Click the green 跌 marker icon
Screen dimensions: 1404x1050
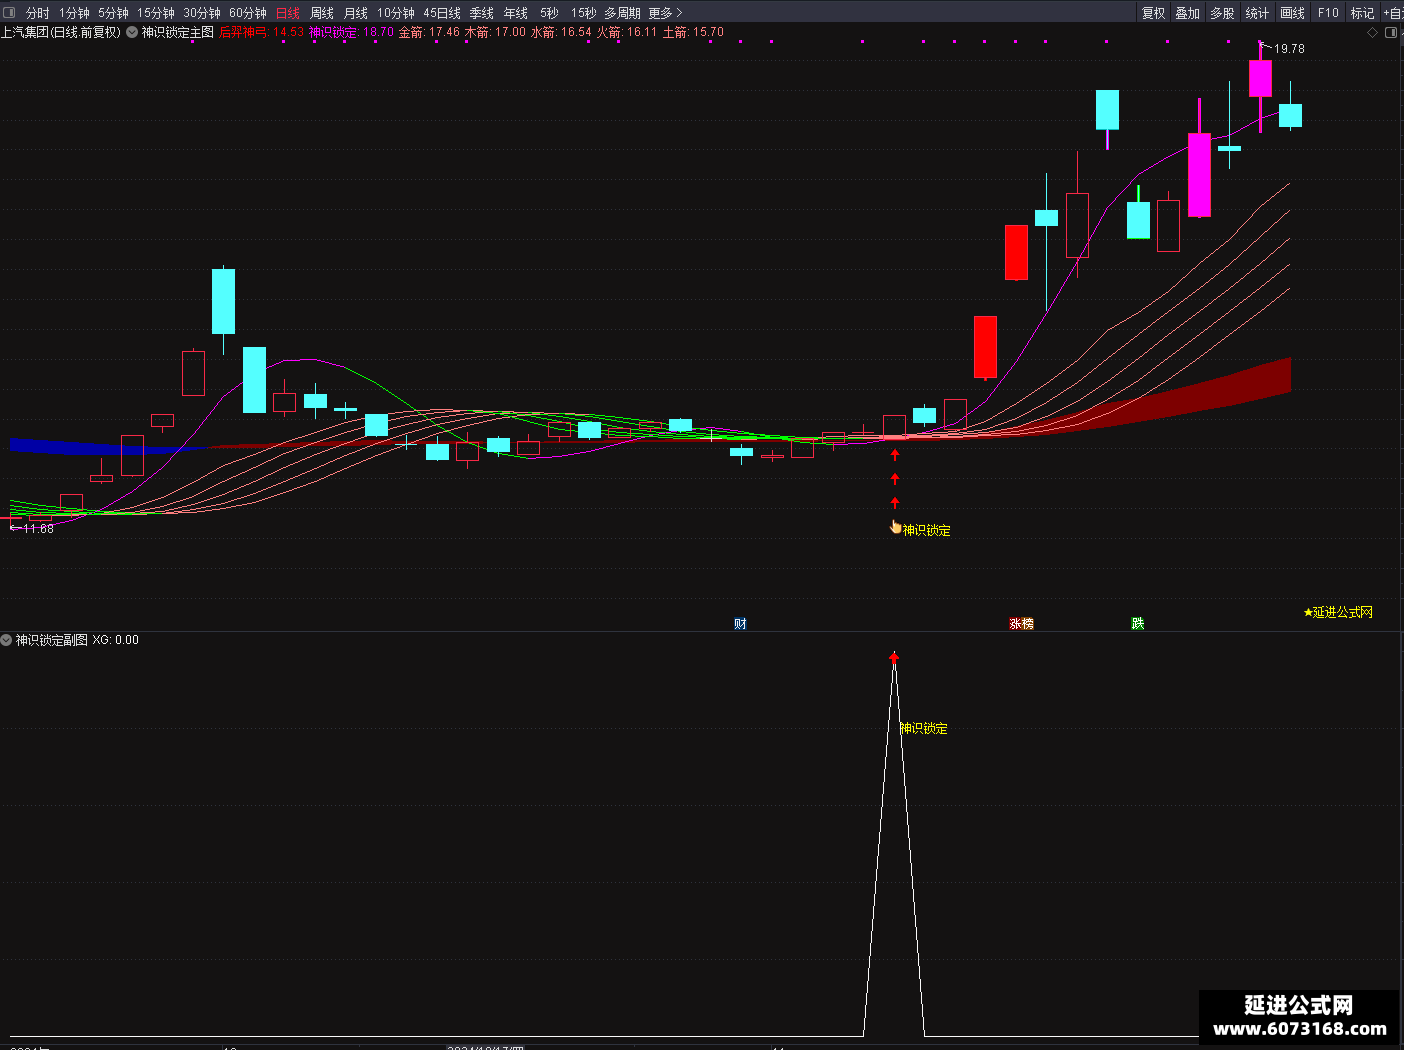tap(1137, 623)
